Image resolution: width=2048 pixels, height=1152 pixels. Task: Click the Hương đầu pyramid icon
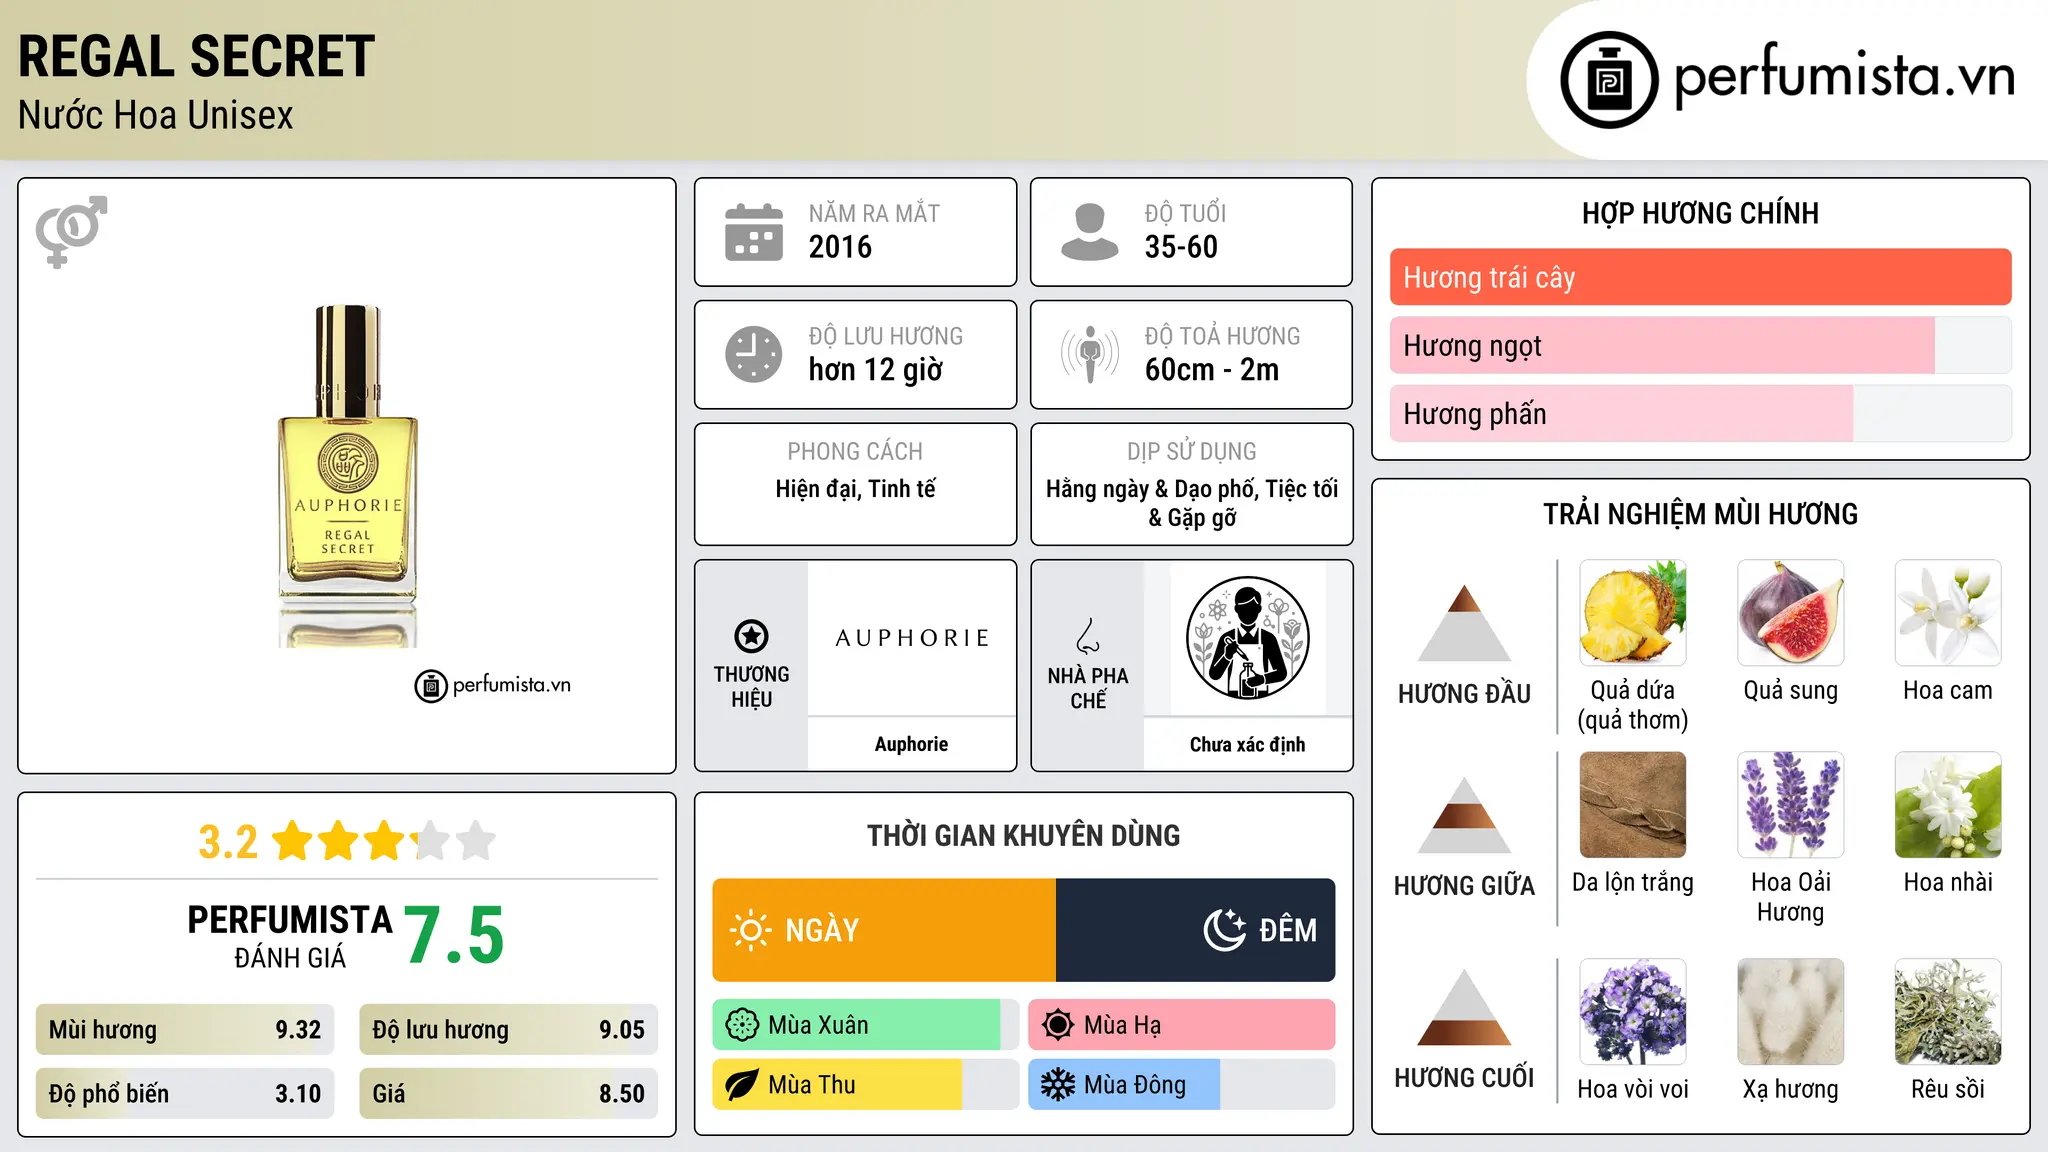(x=1464, y=623)
